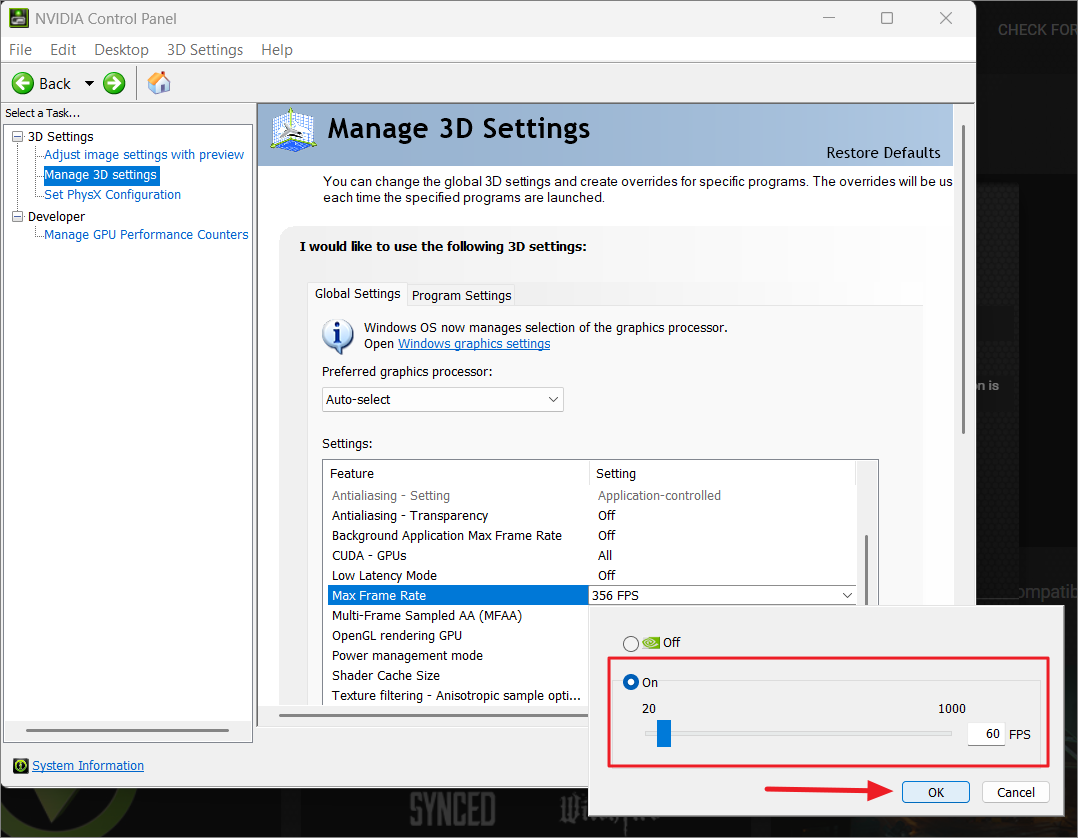
Task: Collapse the 3D Settings tree node
Action: pos(15,136)
